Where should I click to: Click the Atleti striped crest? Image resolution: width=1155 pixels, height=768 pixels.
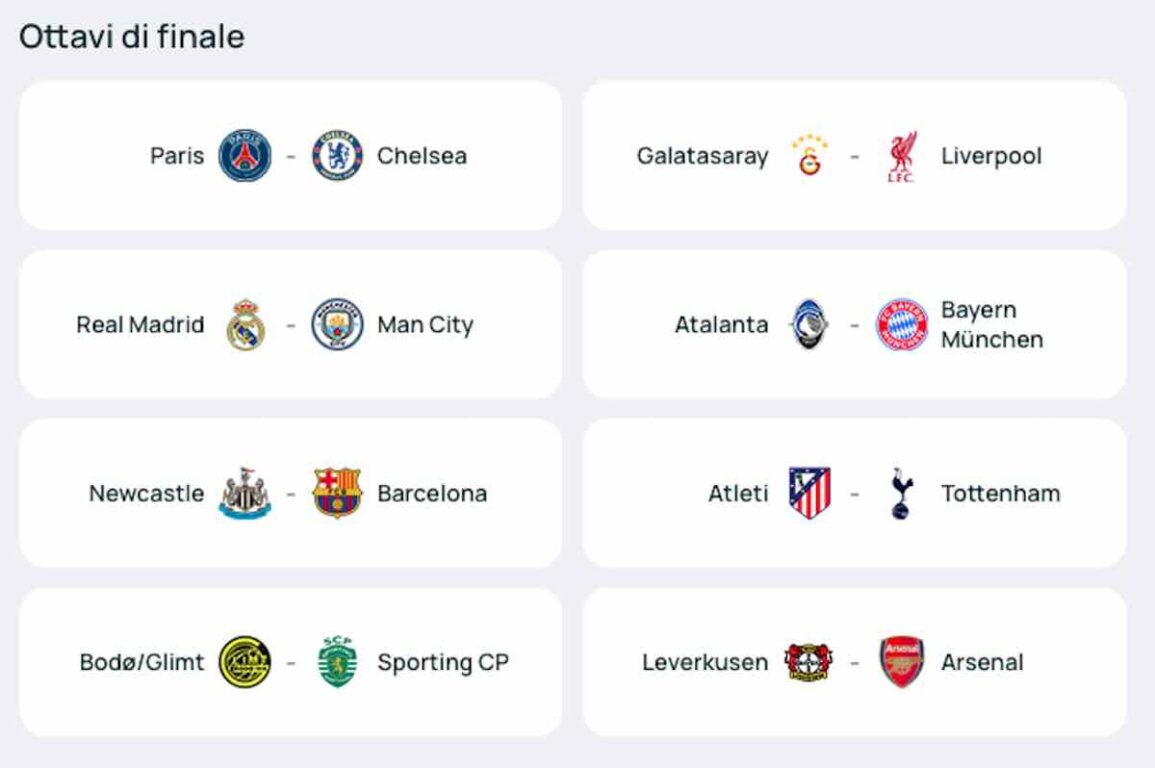click(x=809, y=493)
